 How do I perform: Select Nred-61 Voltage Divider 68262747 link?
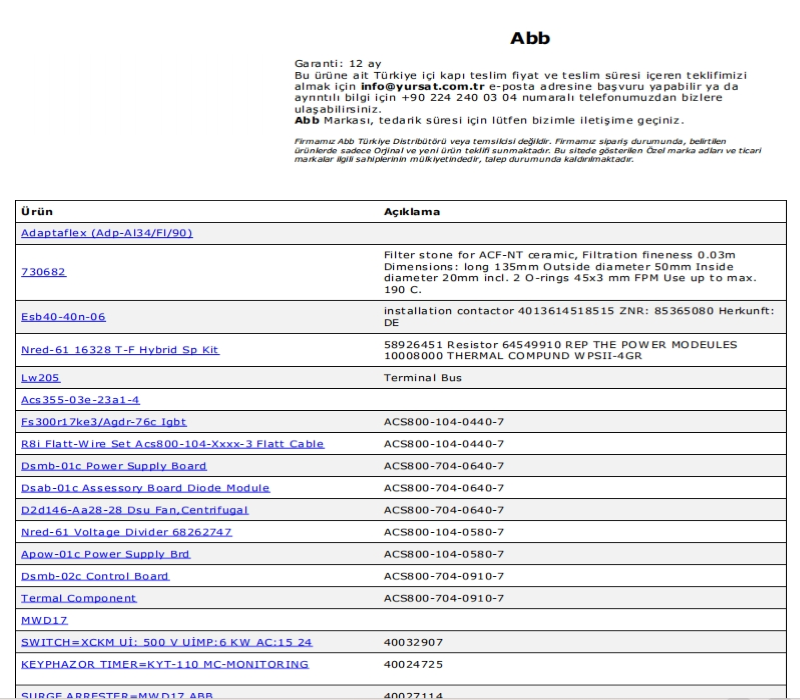click(x=126, y=532)
